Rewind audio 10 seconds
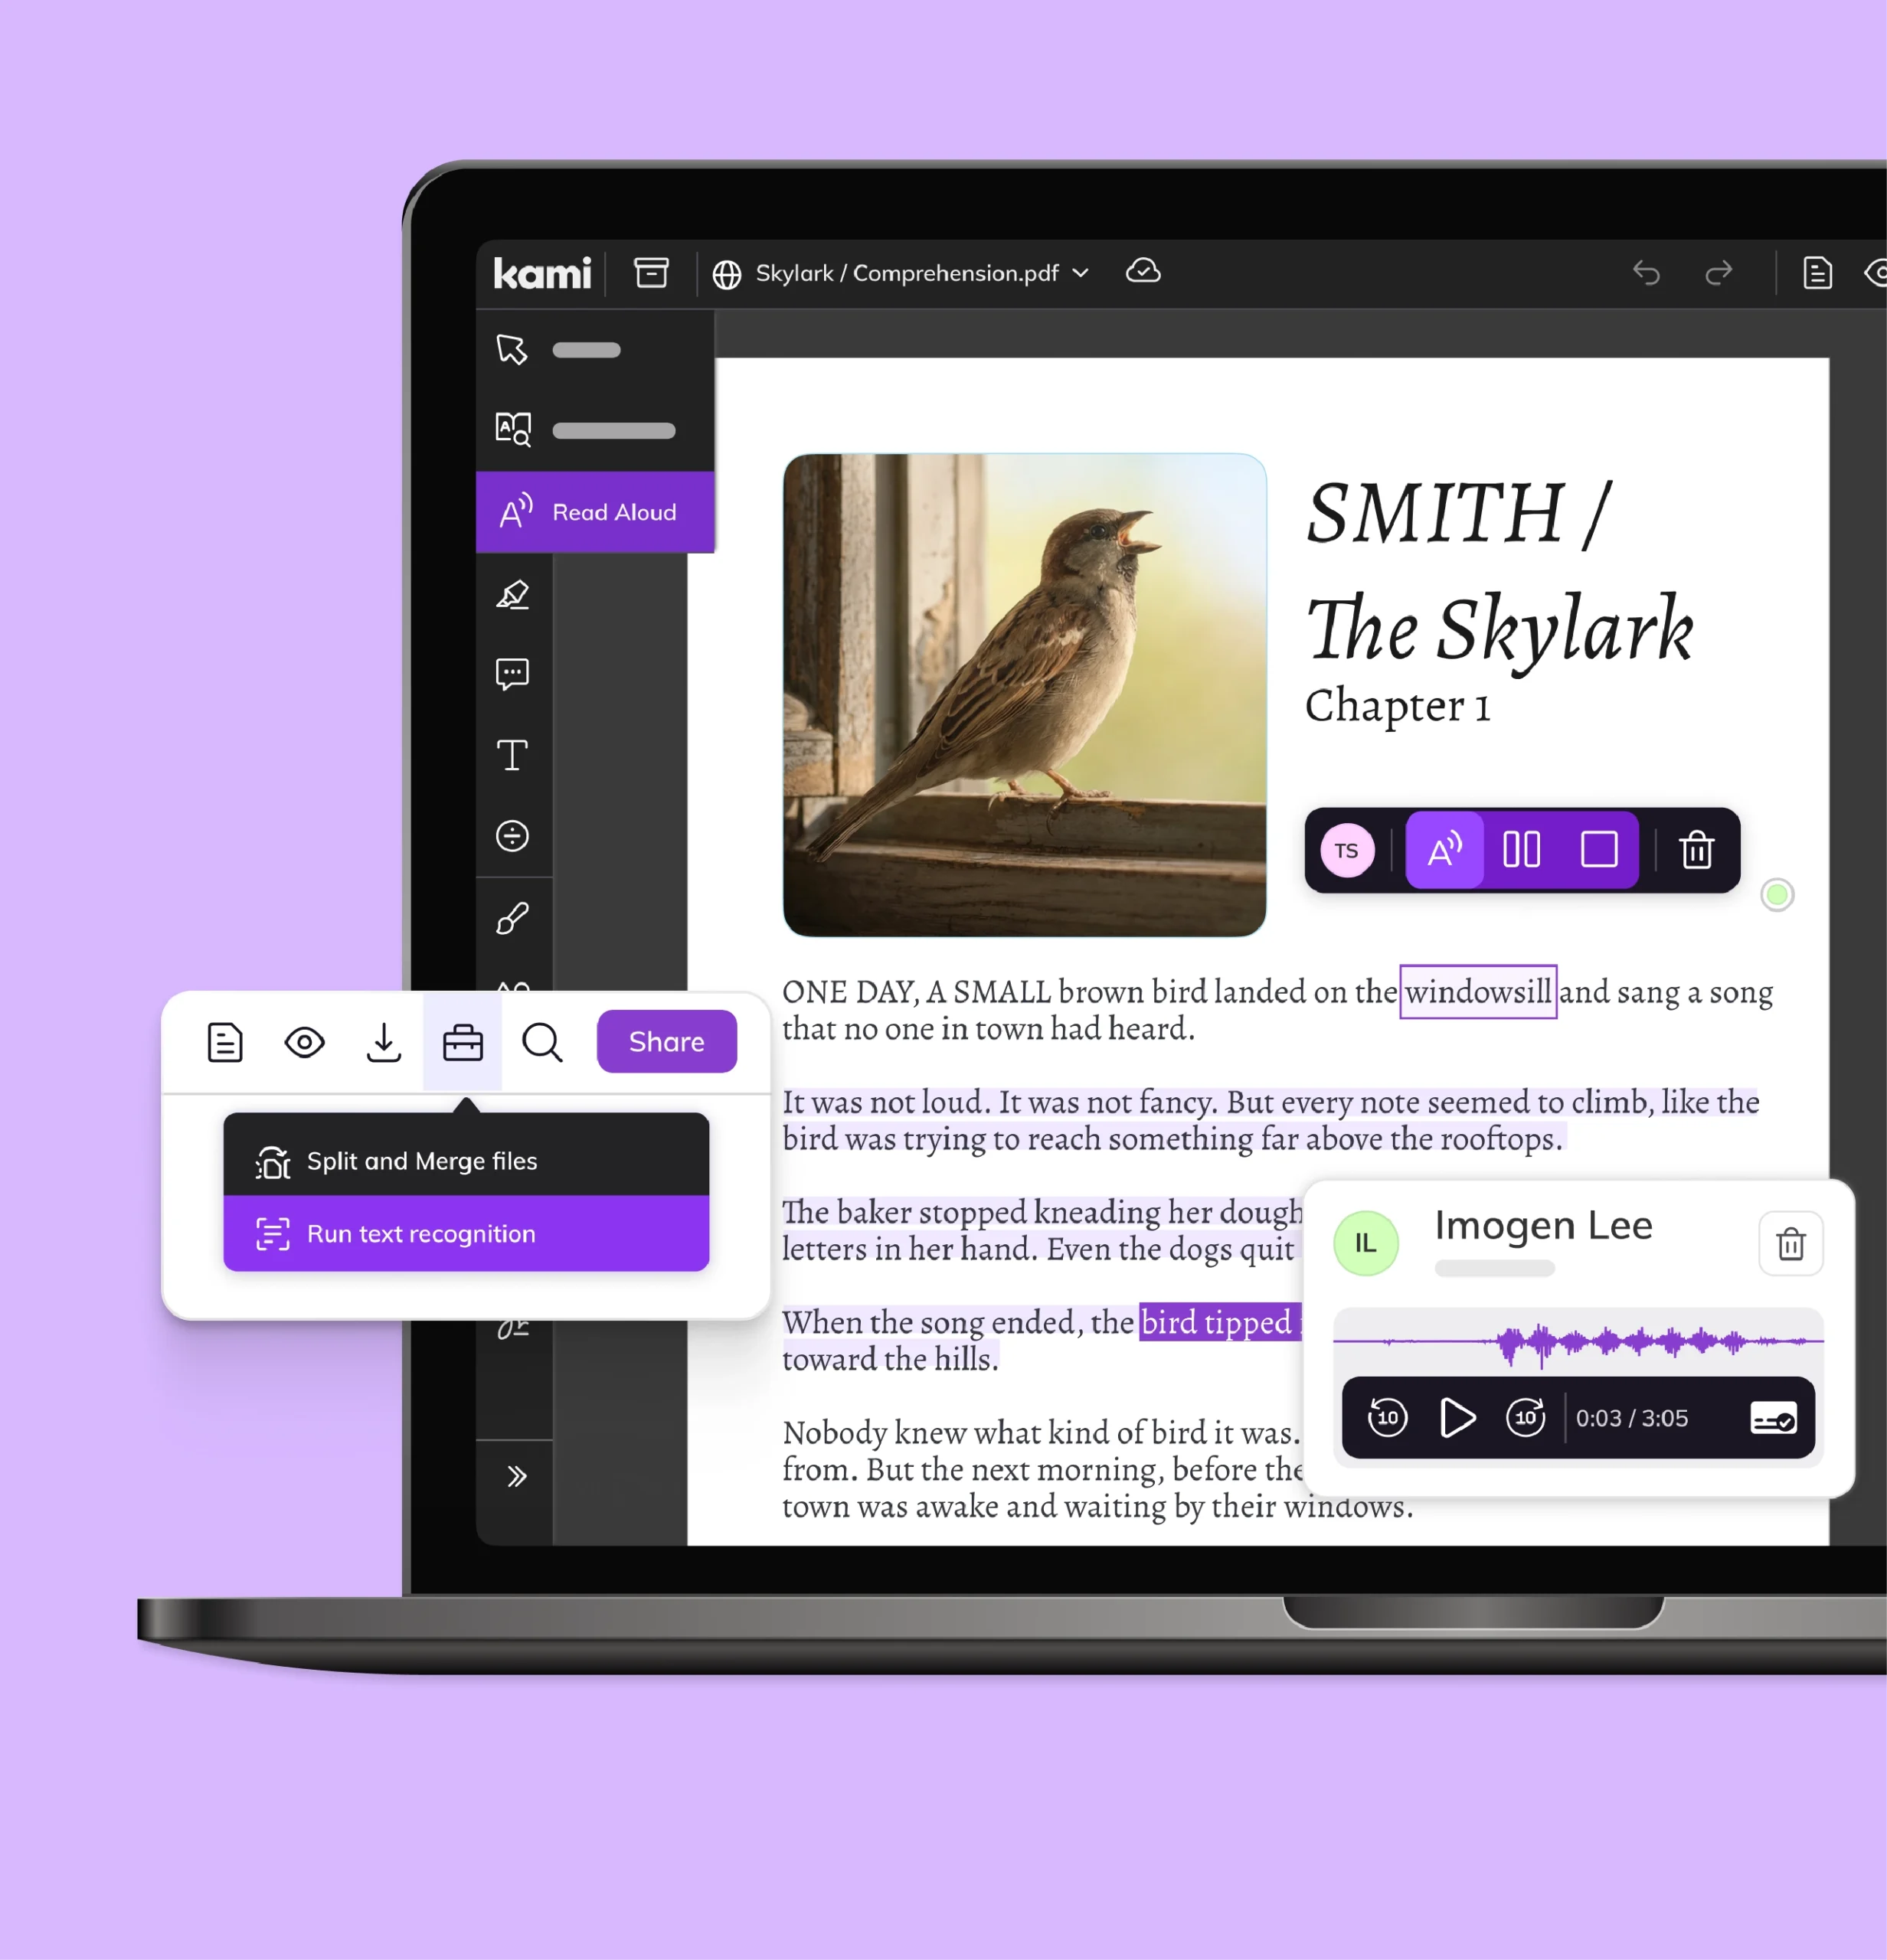The height and width of the screenshot is (1960, 1887). click(x=1388, y=1418)
